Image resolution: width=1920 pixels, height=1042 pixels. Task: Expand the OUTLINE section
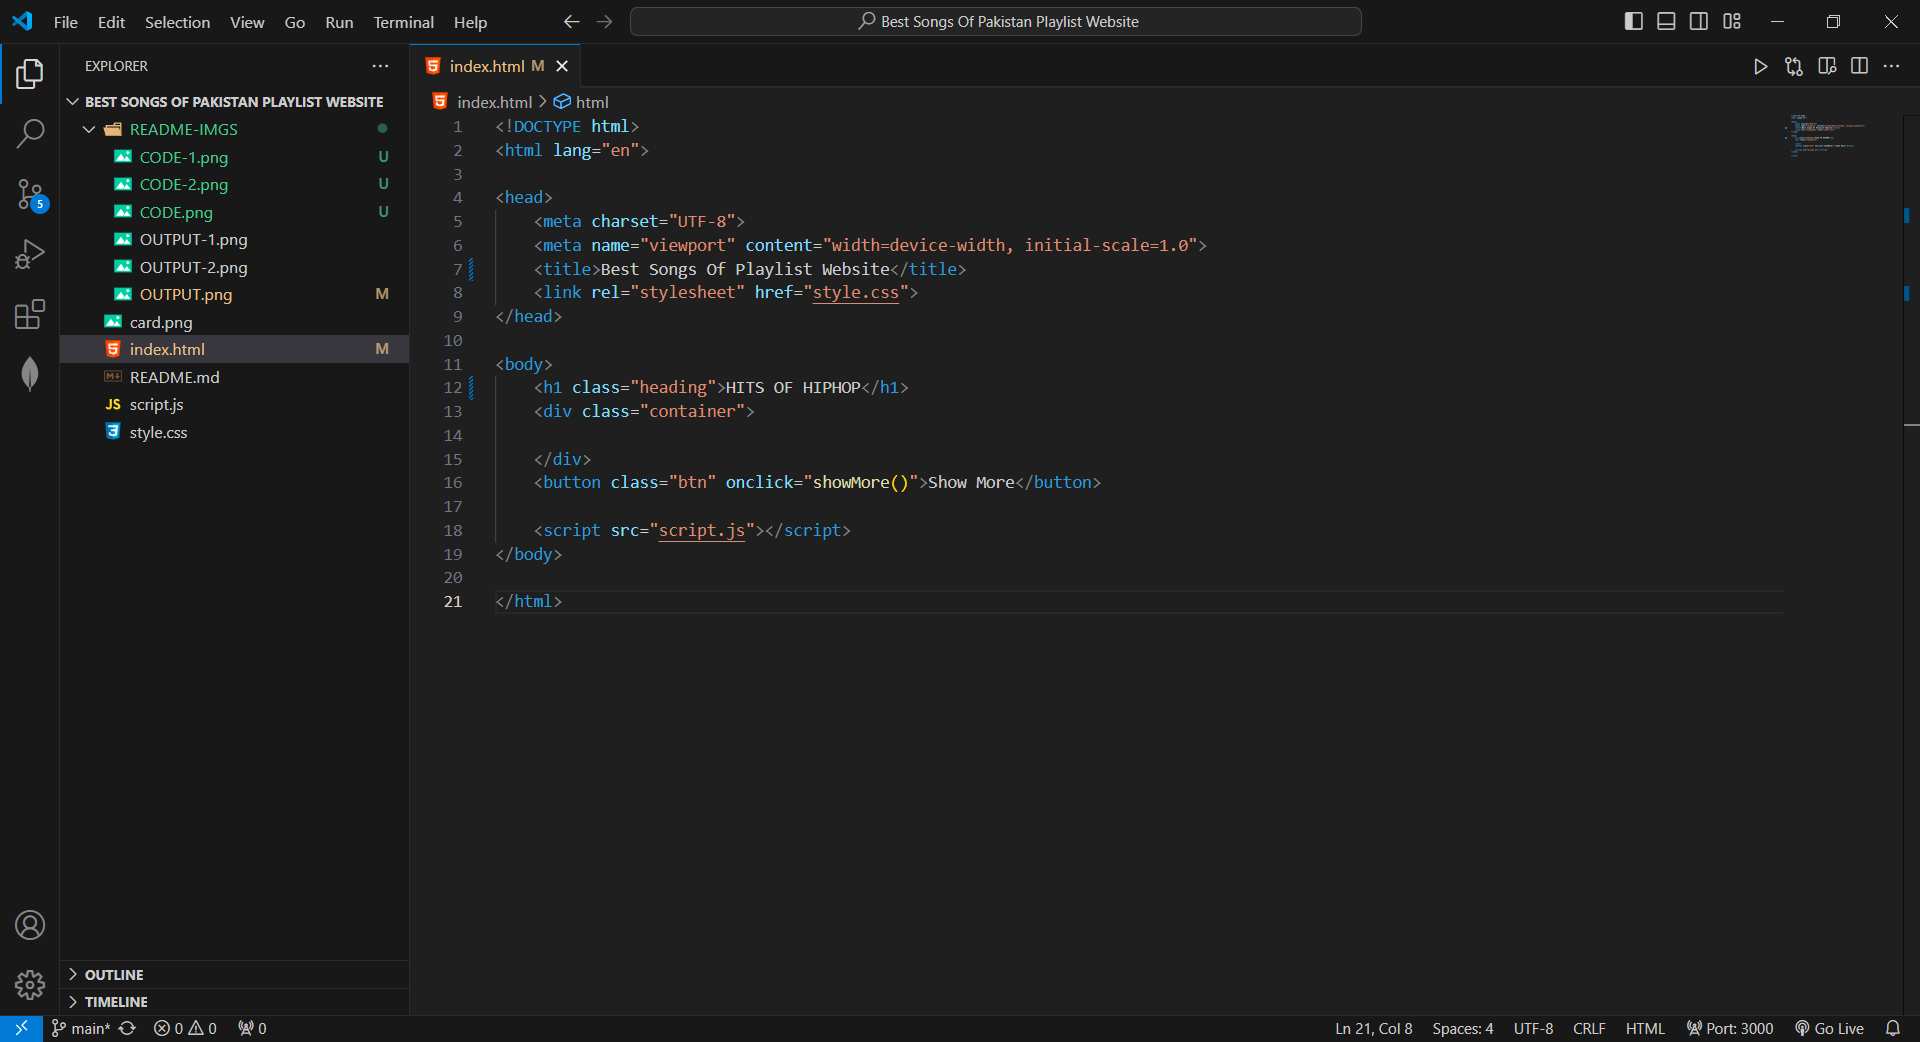235,974
